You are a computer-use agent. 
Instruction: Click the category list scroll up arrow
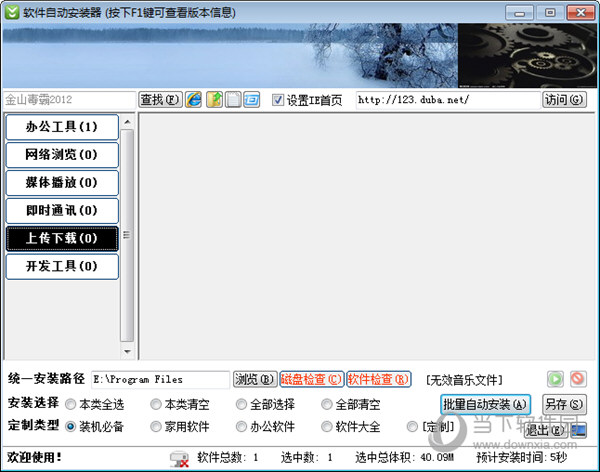click(x=127, y=122)
